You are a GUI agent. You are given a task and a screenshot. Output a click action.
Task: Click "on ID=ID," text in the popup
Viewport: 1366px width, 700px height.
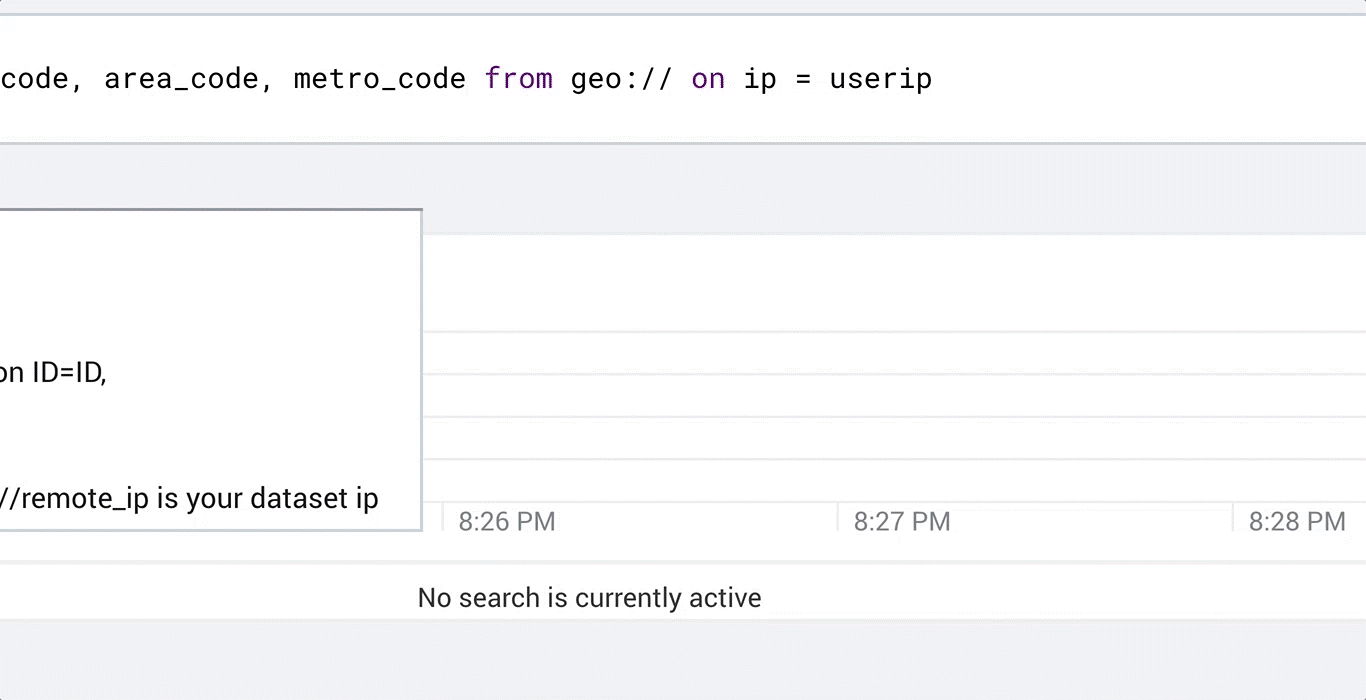(52, 373)
